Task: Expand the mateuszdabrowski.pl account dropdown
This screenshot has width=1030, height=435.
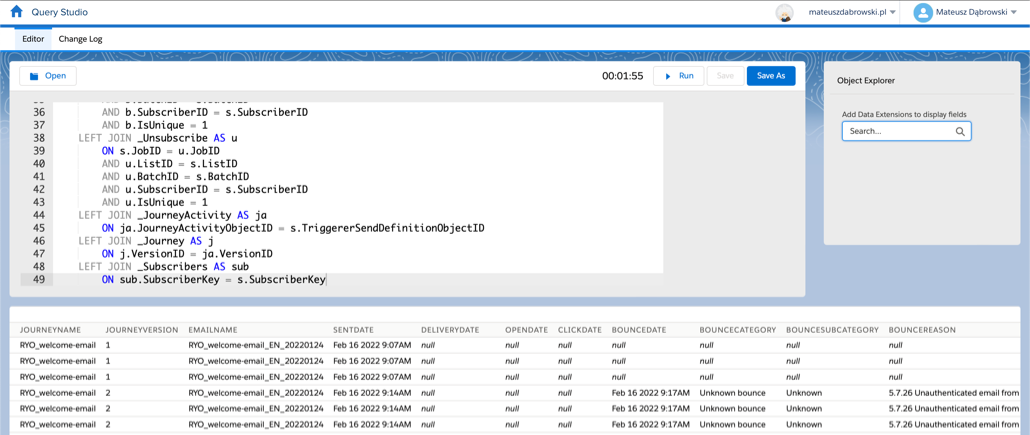Action: 893,13
